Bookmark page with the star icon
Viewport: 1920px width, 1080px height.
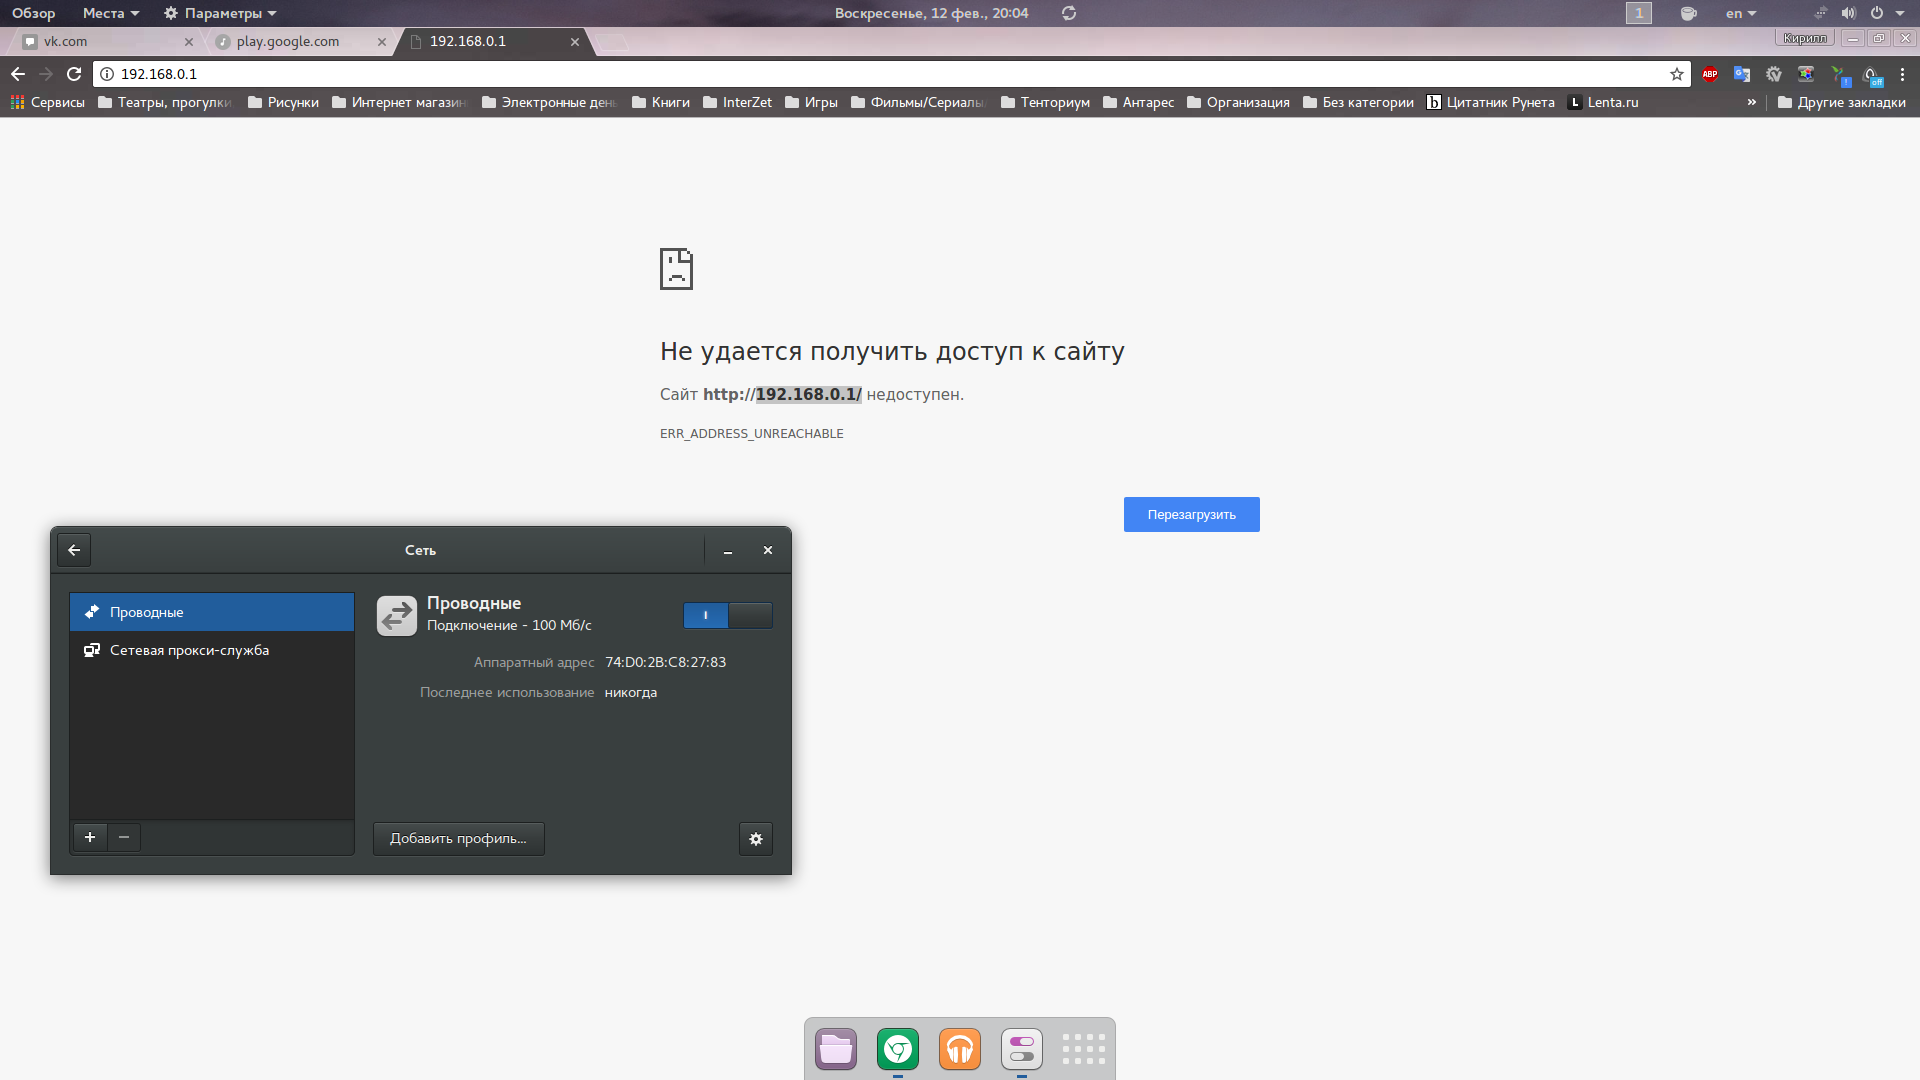tap(1677, 74)
